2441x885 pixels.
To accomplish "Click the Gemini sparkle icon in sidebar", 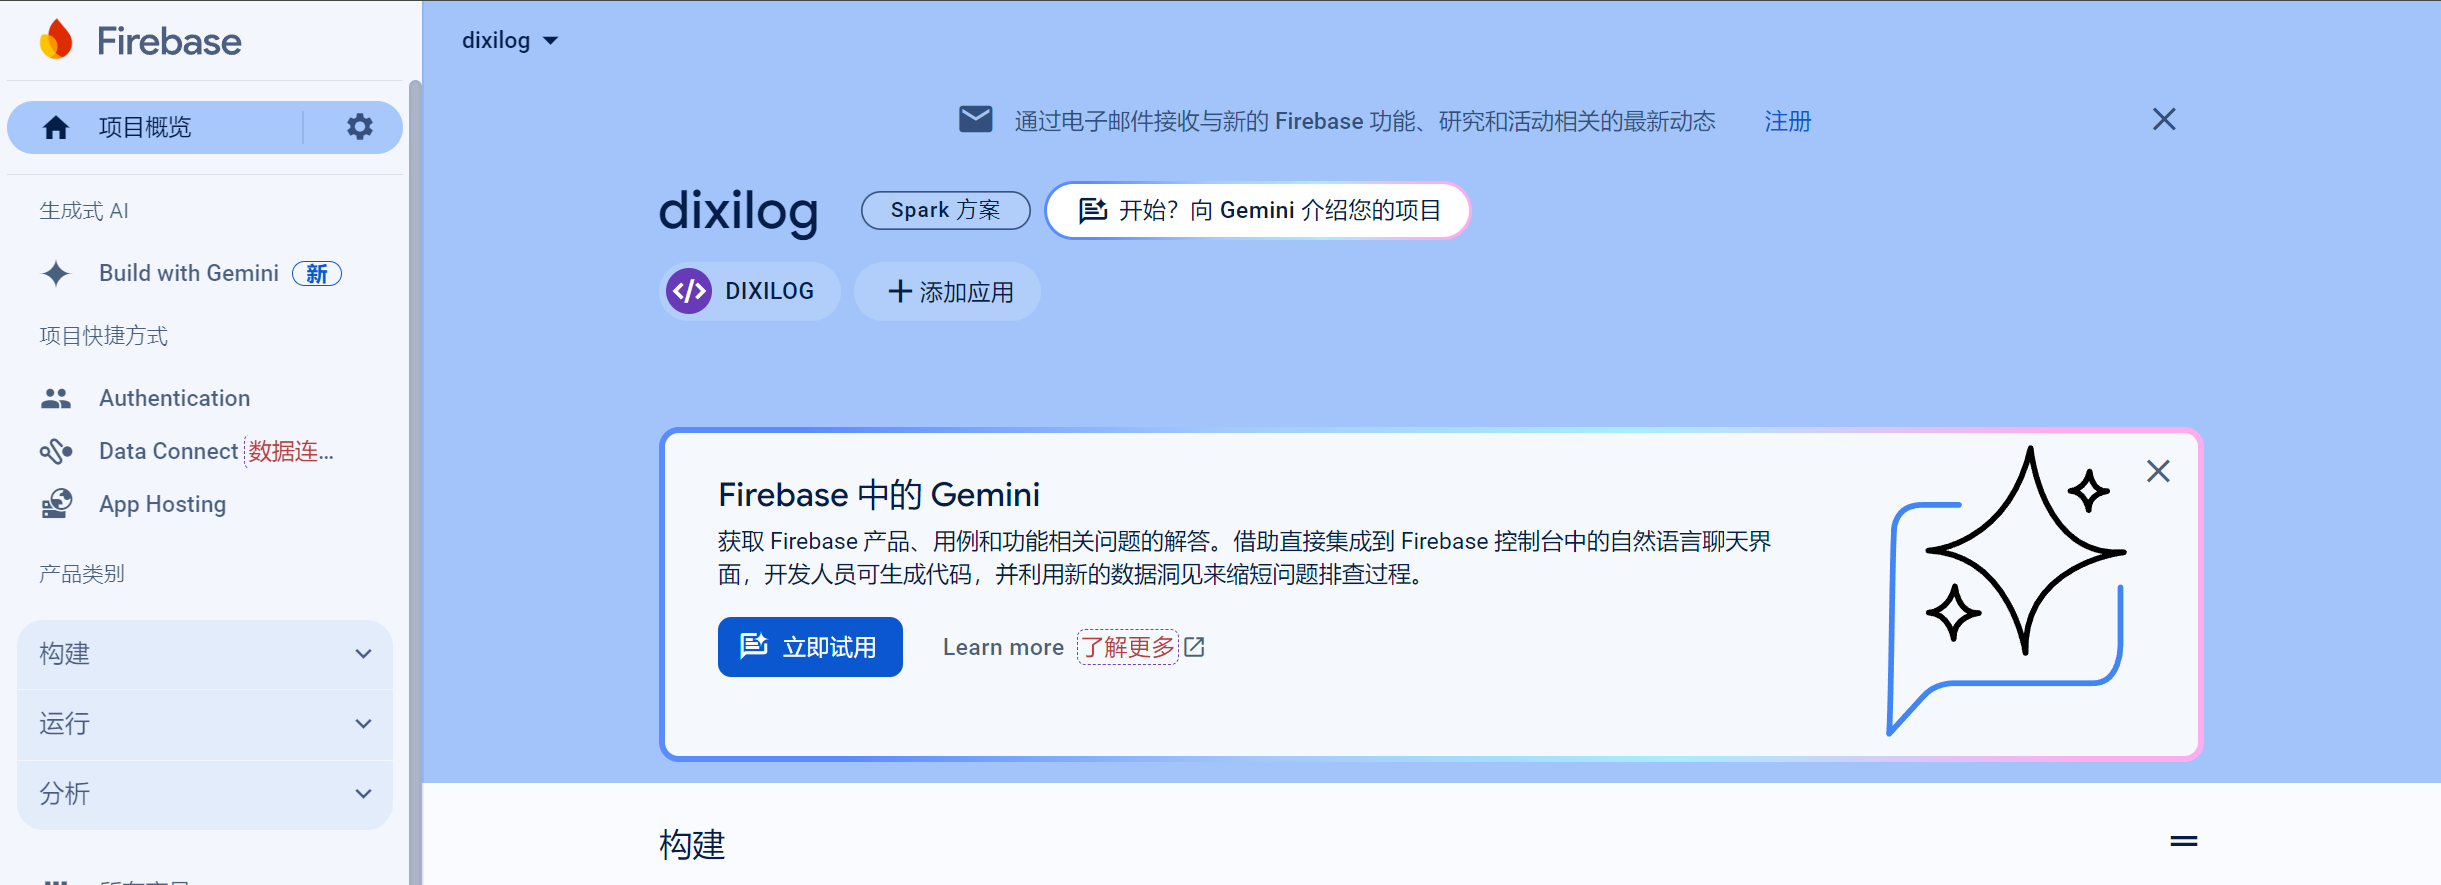I will pyautogui.click(x=56, y=273).
